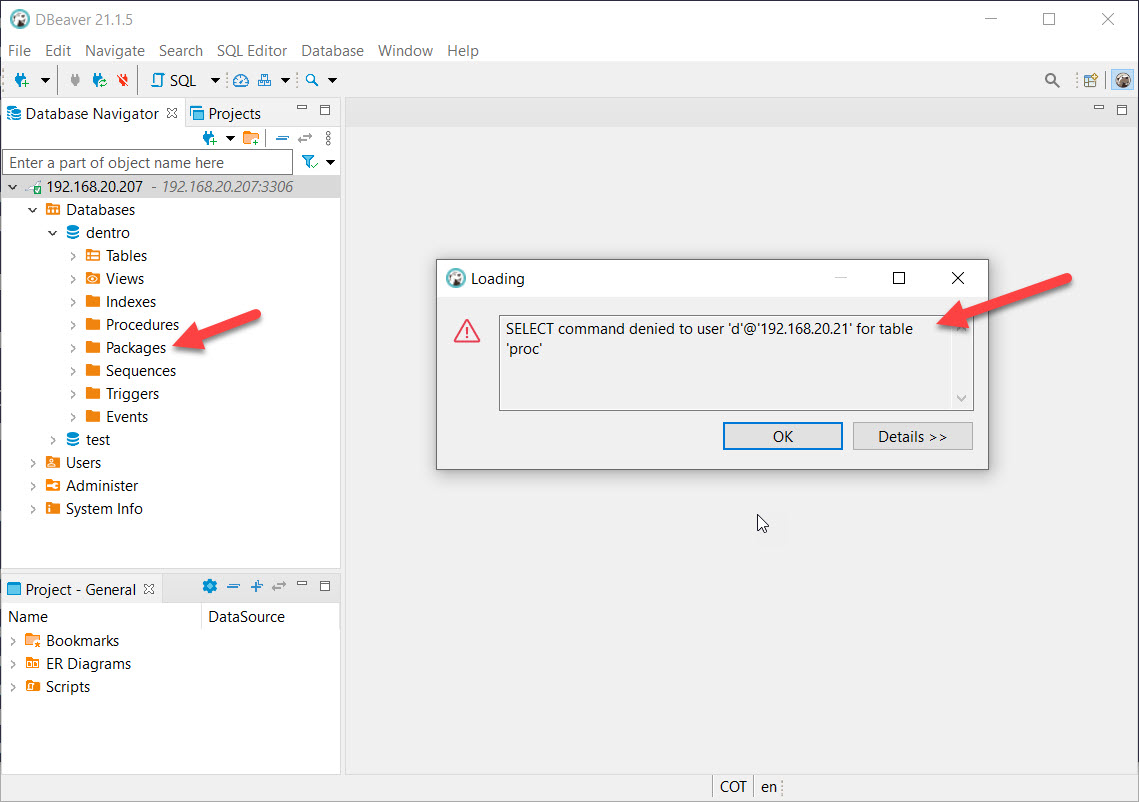The width and height of the screenshot is (1139, 802).
Task: Click the Details >> button
Action: (x=911, y=436)
